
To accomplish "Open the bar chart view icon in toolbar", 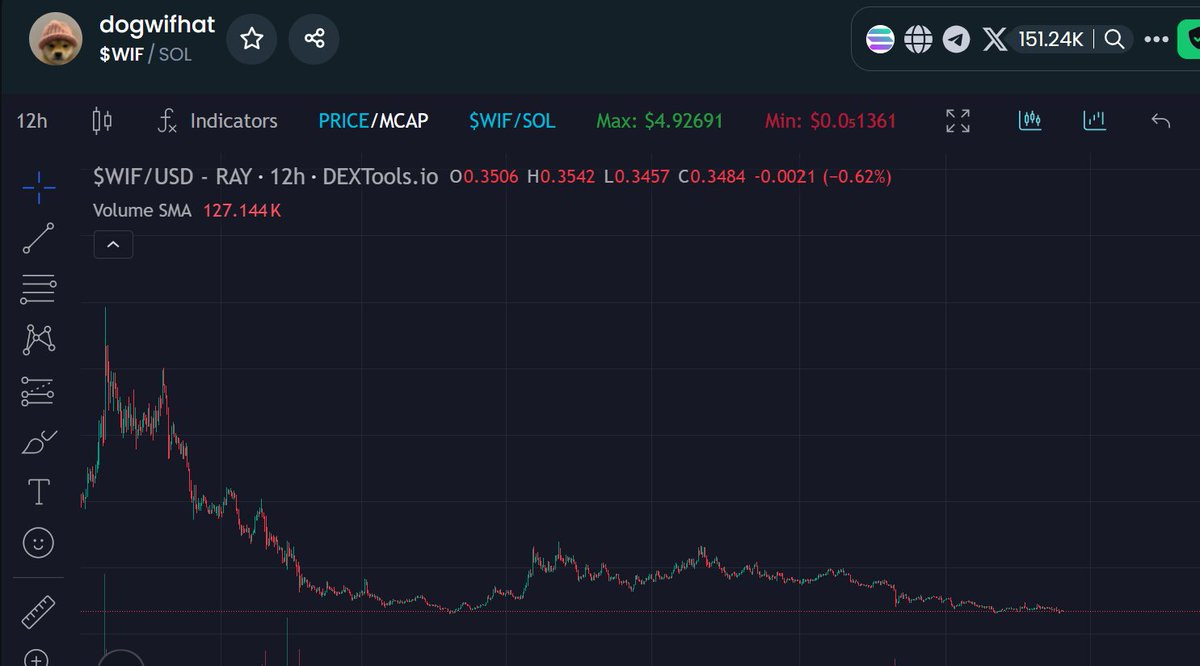I will pyautogui.click(x=1095, y=121).
